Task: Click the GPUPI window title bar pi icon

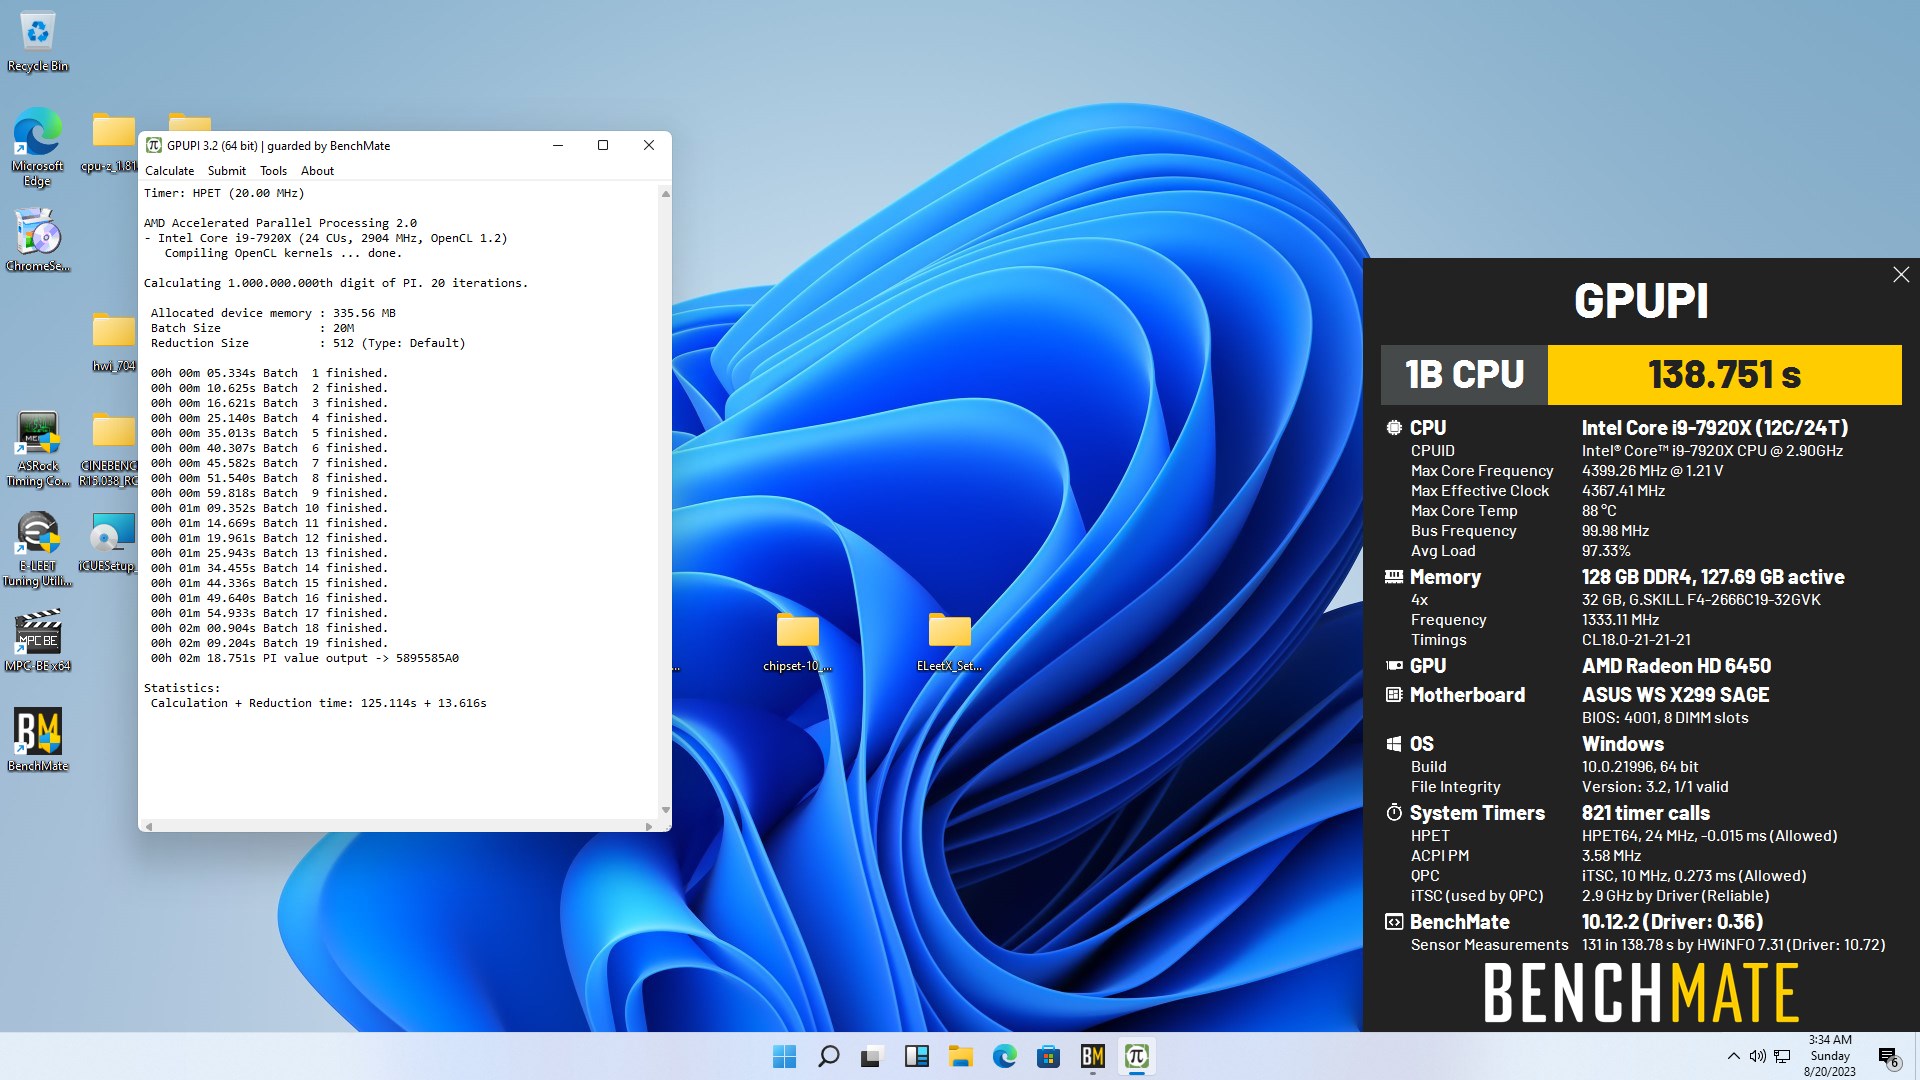Action: (154, 145)
